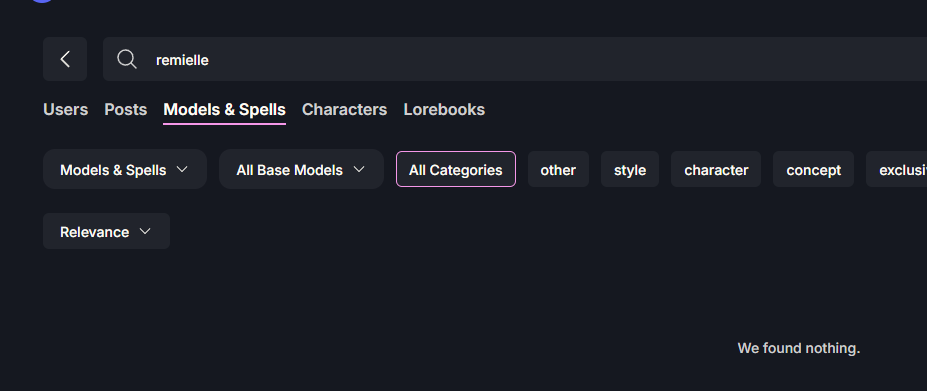Image resolution: width=927 pixels, height=391 pixels.
Task: Toggle the other category filter
Action: pos(558,169)
